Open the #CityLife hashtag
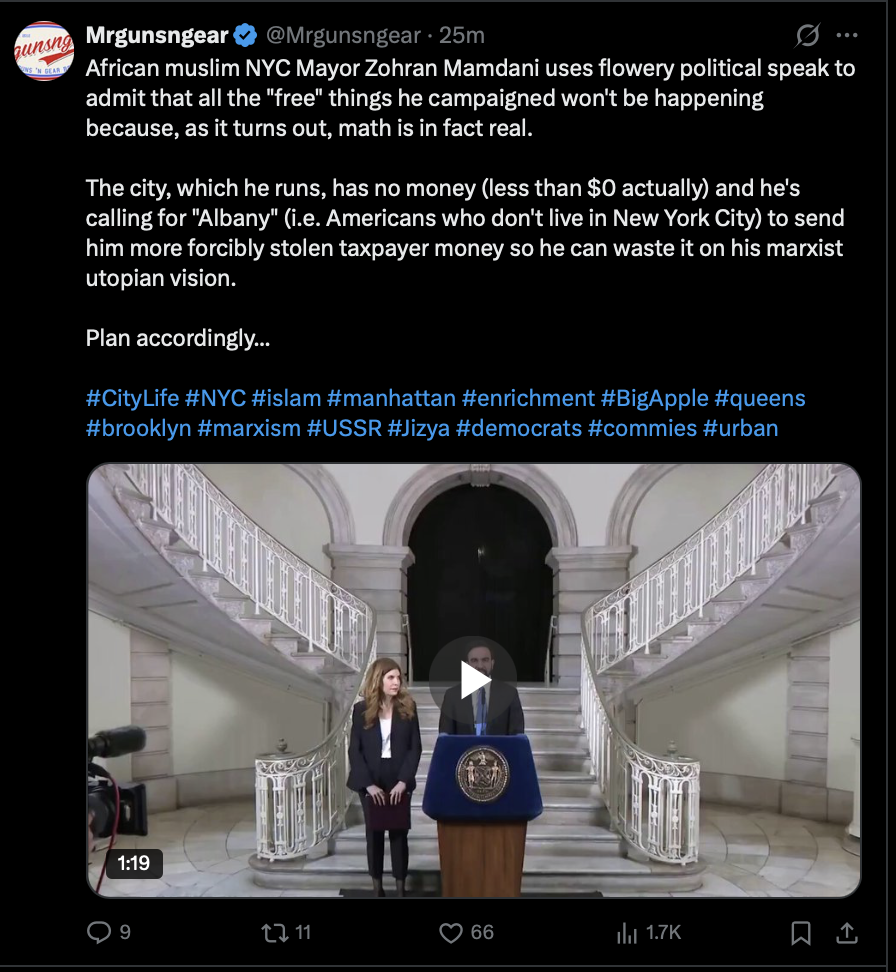The image size is (896, 972). coord(132,398)
